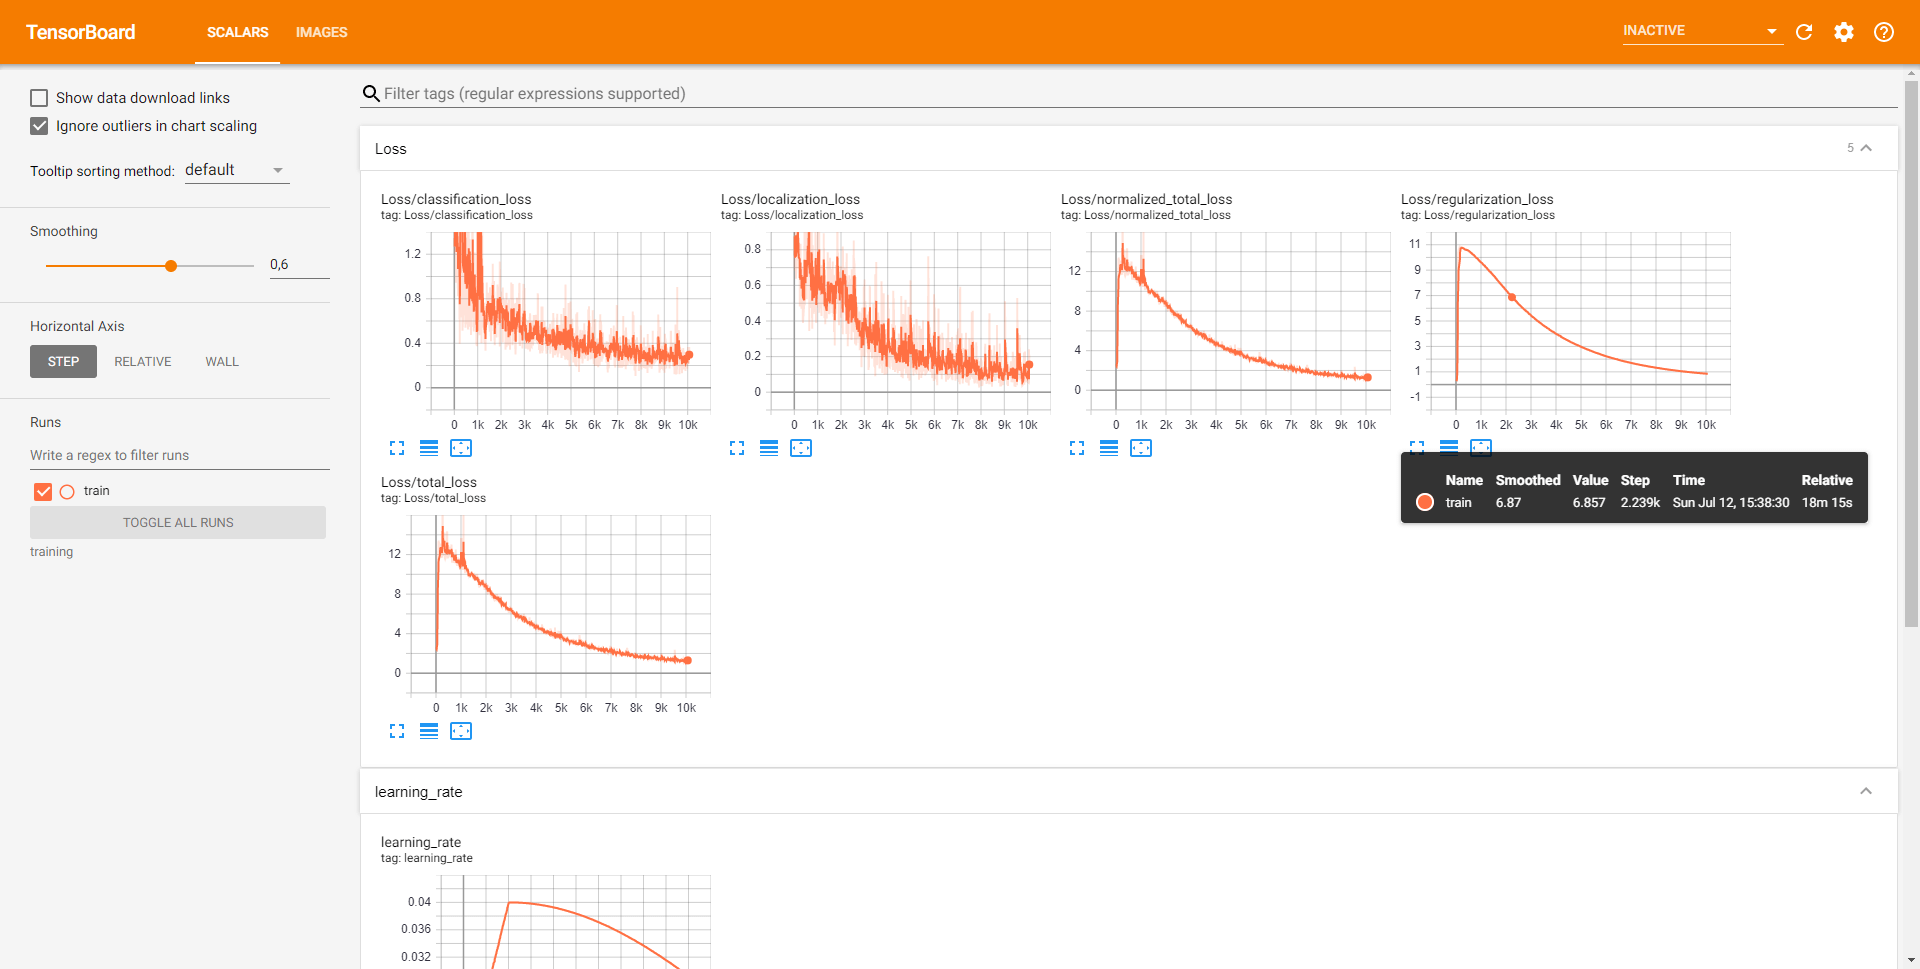Fit domain to data on Loss/total_loss chart
The width and height of the screenshot is (1920, 969).
click(461, 731)
